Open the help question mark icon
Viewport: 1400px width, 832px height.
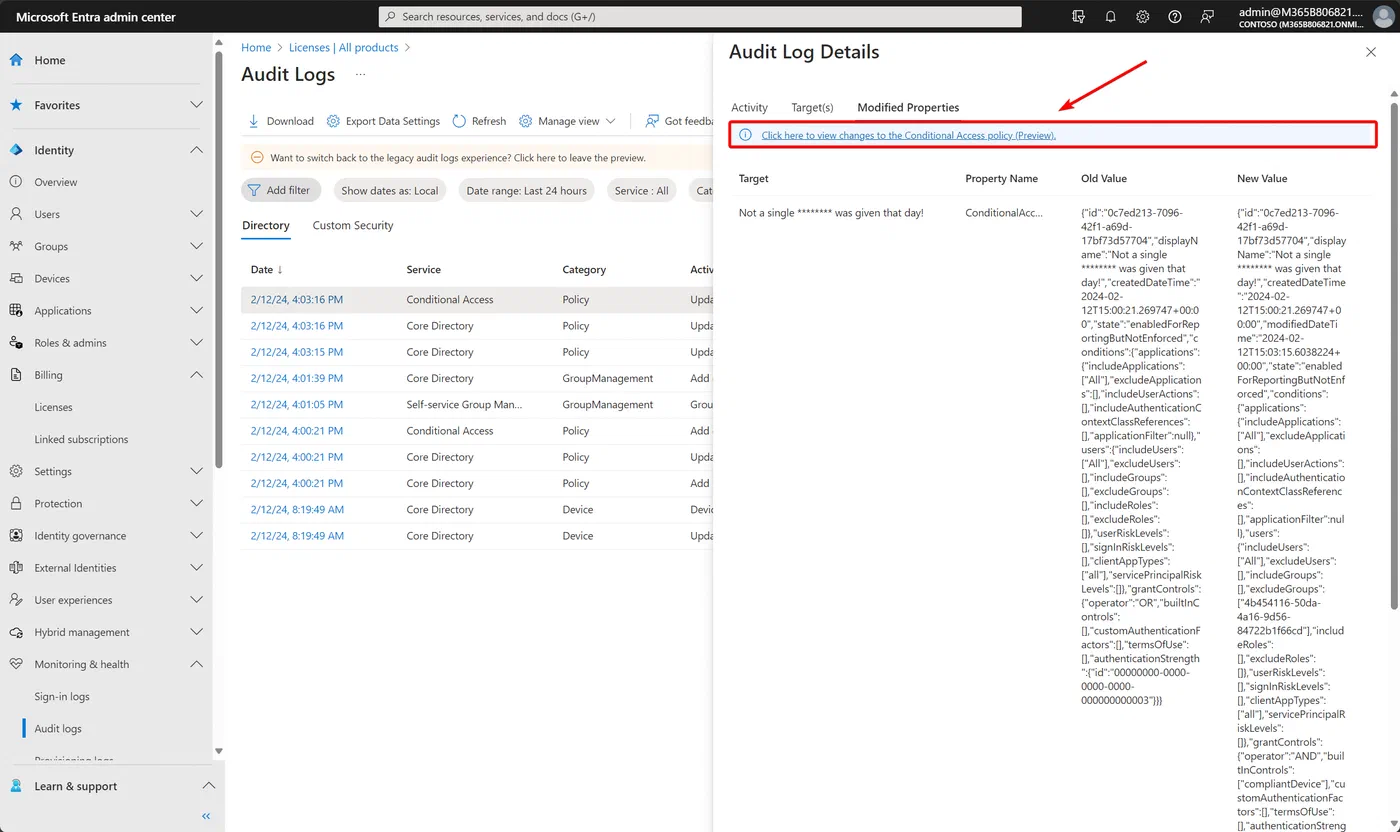click(x=1175, y=17)
